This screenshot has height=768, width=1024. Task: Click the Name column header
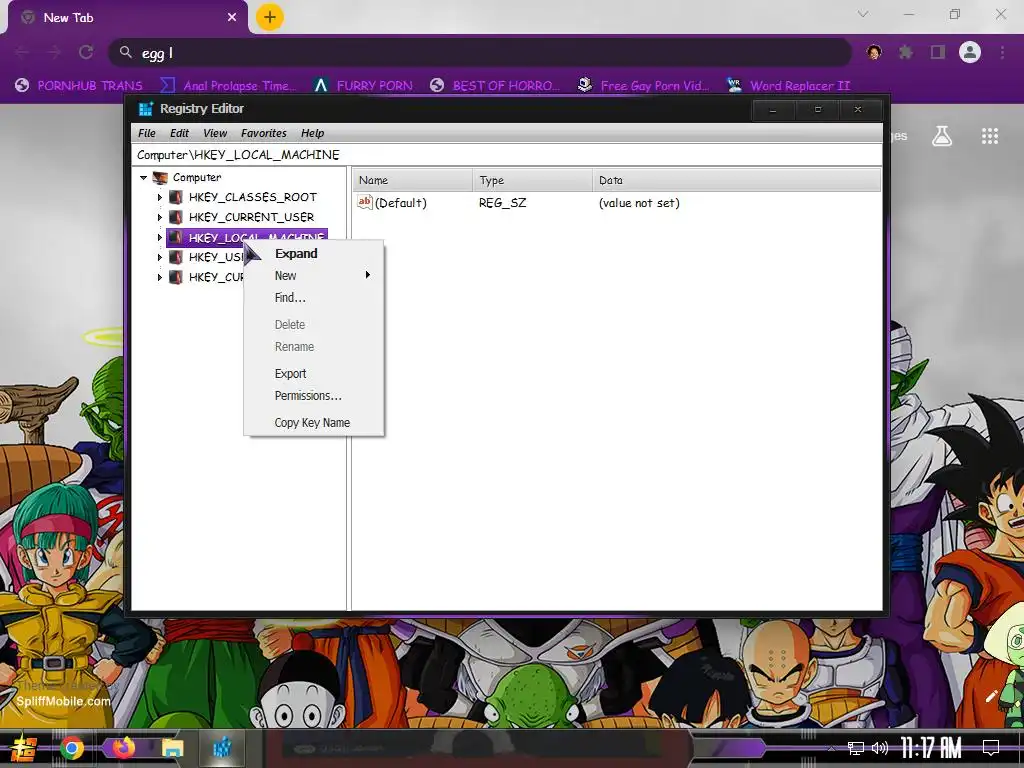click(413, 180)
